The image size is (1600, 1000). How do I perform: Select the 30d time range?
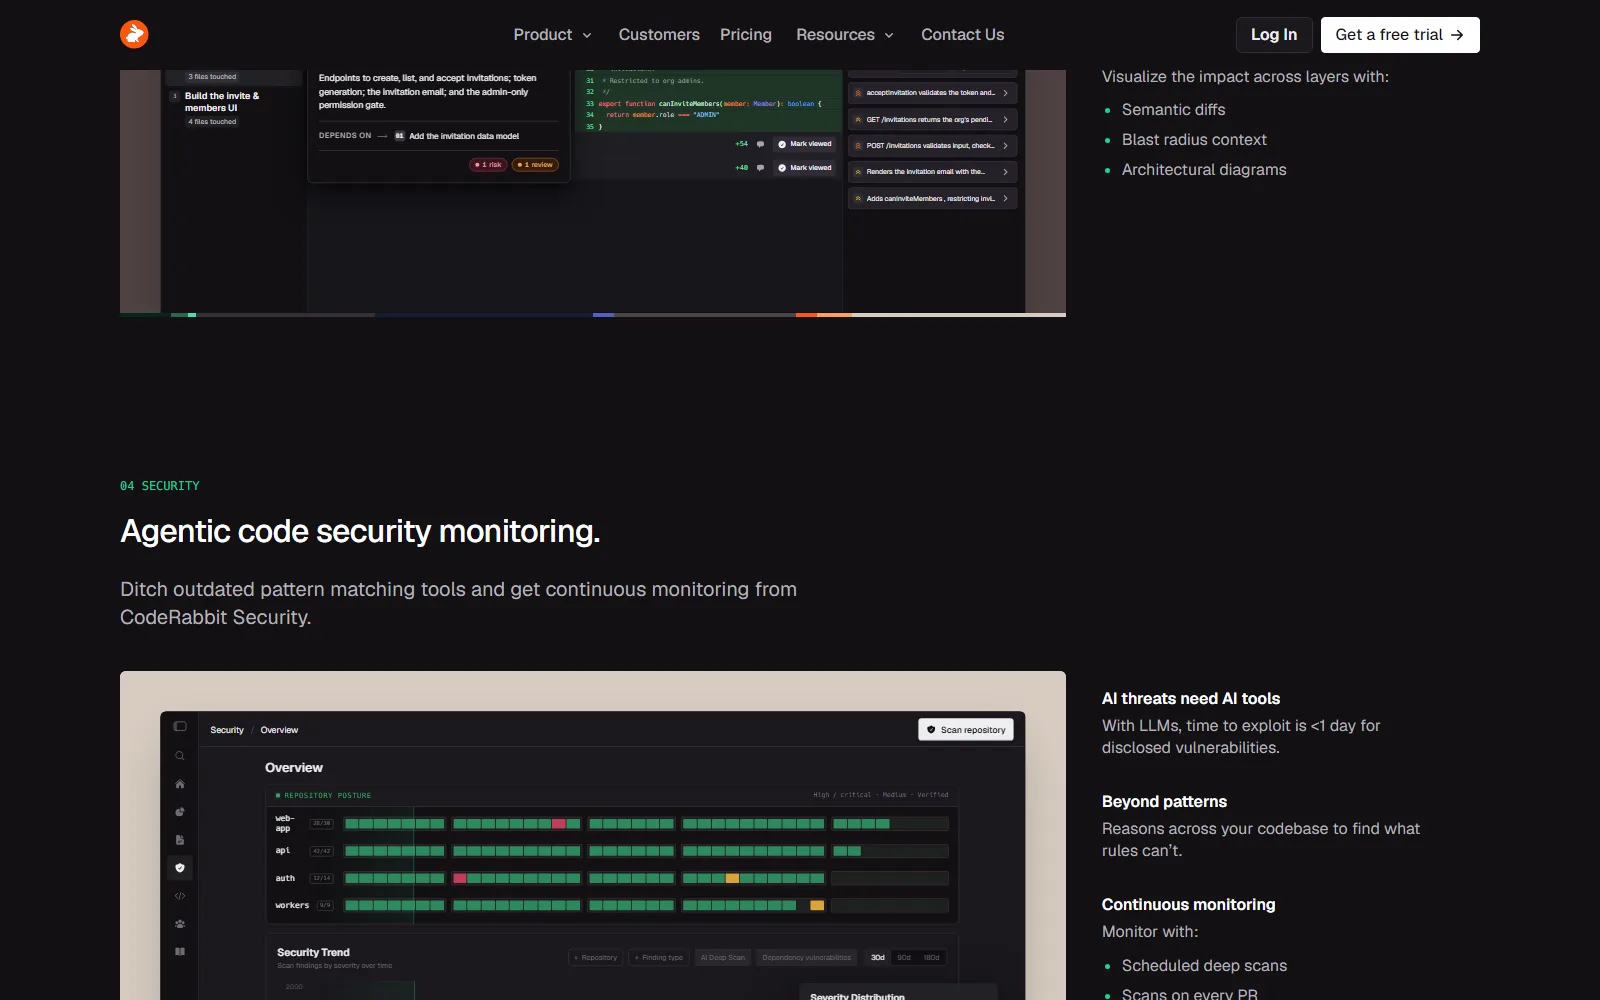878,958
